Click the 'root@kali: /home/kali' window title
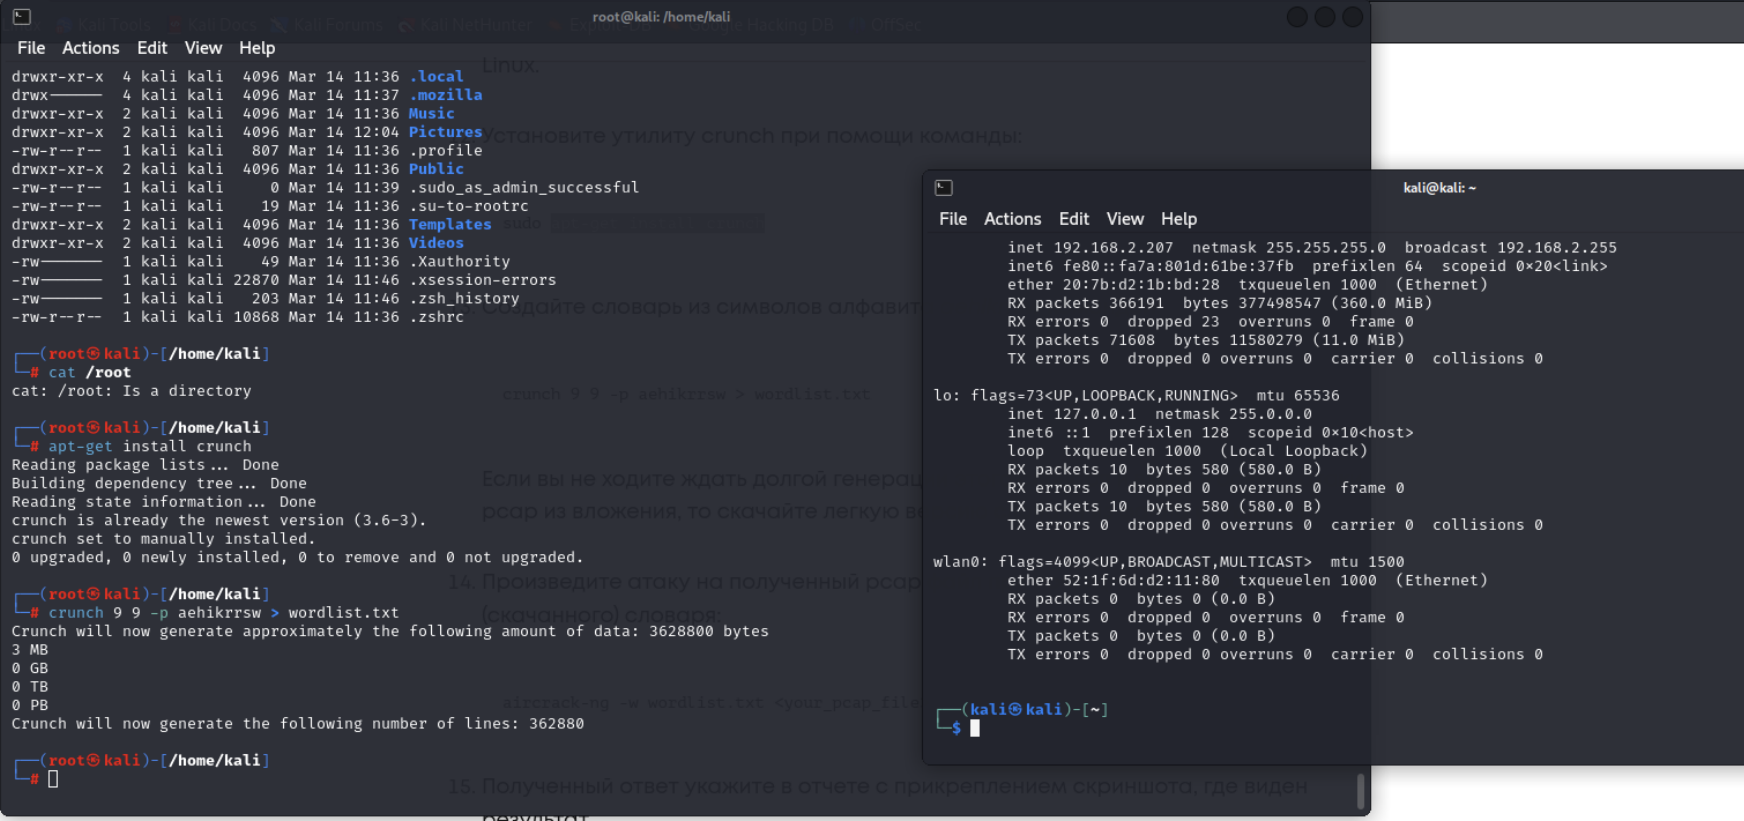The width and height of the screenshot is (1744, 821). [x=661, y=17]
